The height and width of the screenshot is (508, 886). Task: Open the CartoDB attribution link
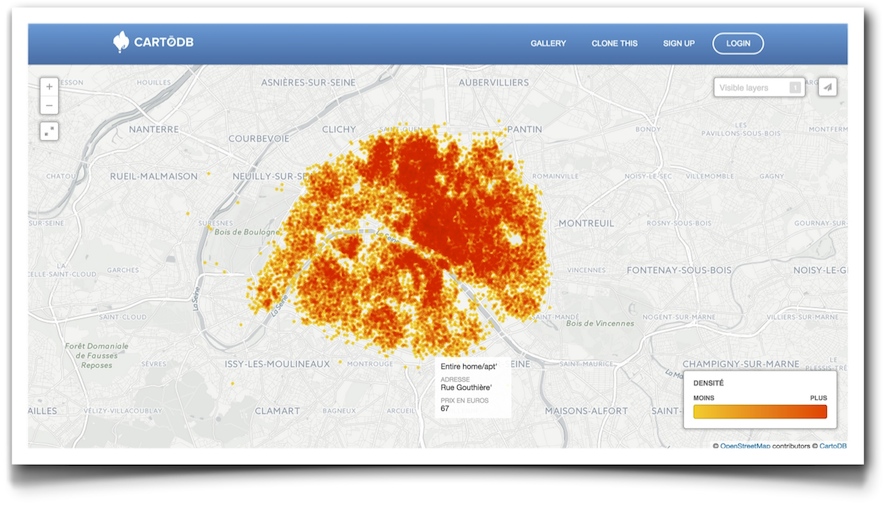pos(832,446)
